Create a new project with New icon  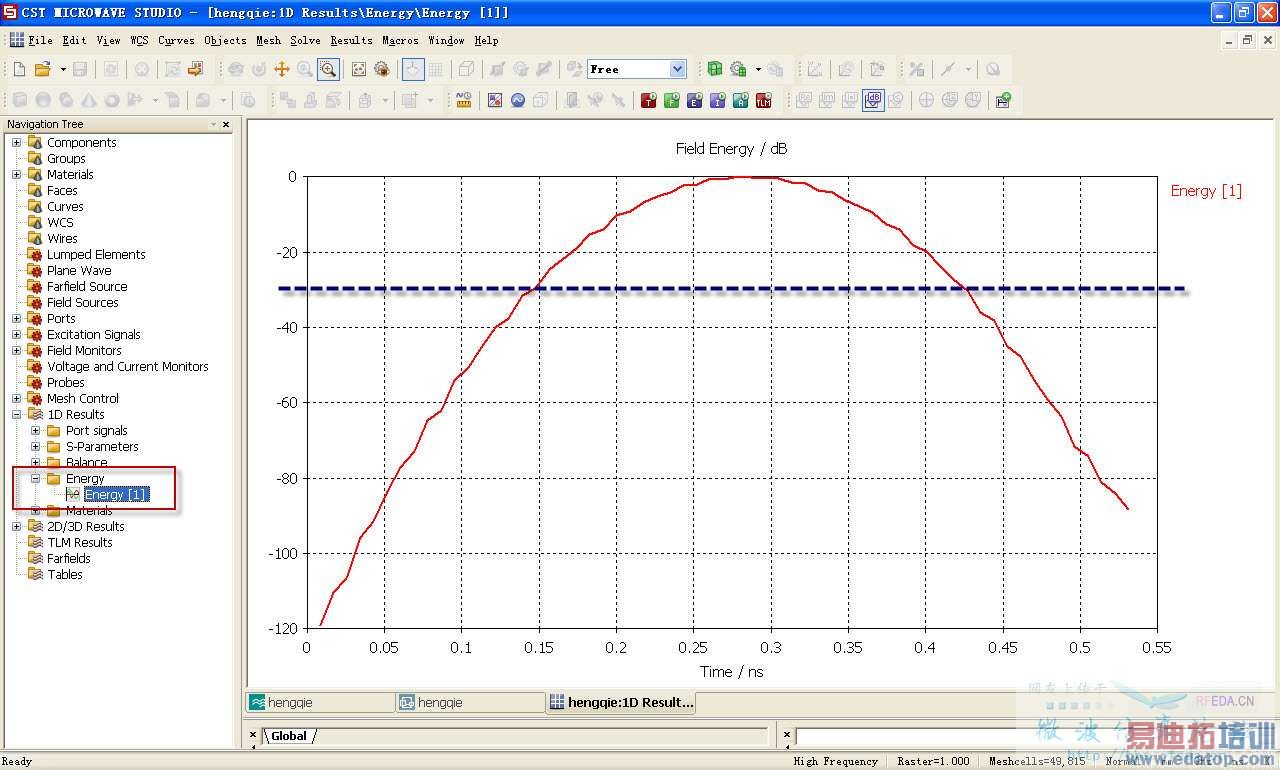click(x=19, y=69)
